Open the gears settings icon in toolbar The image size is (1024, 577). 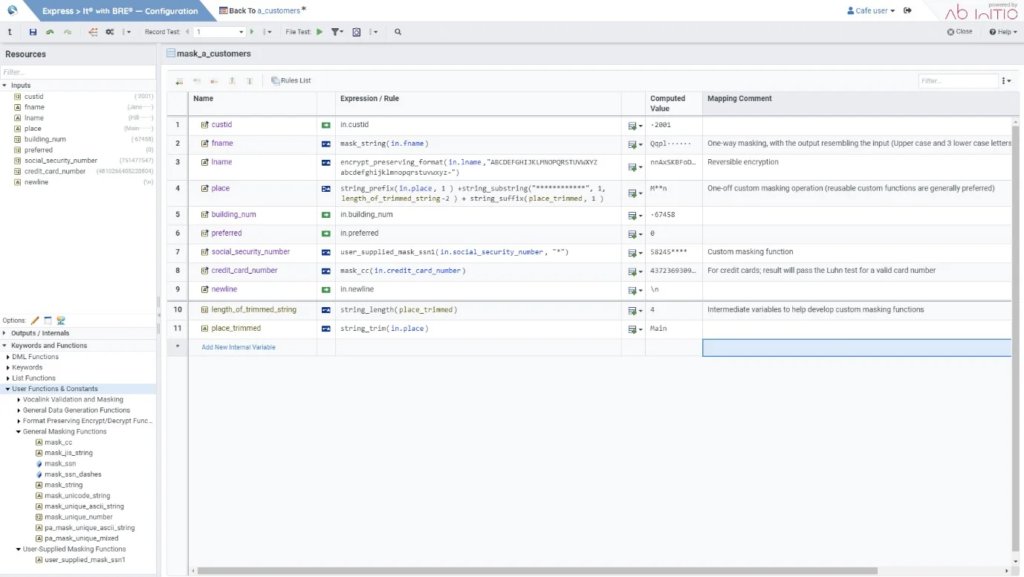110,32
